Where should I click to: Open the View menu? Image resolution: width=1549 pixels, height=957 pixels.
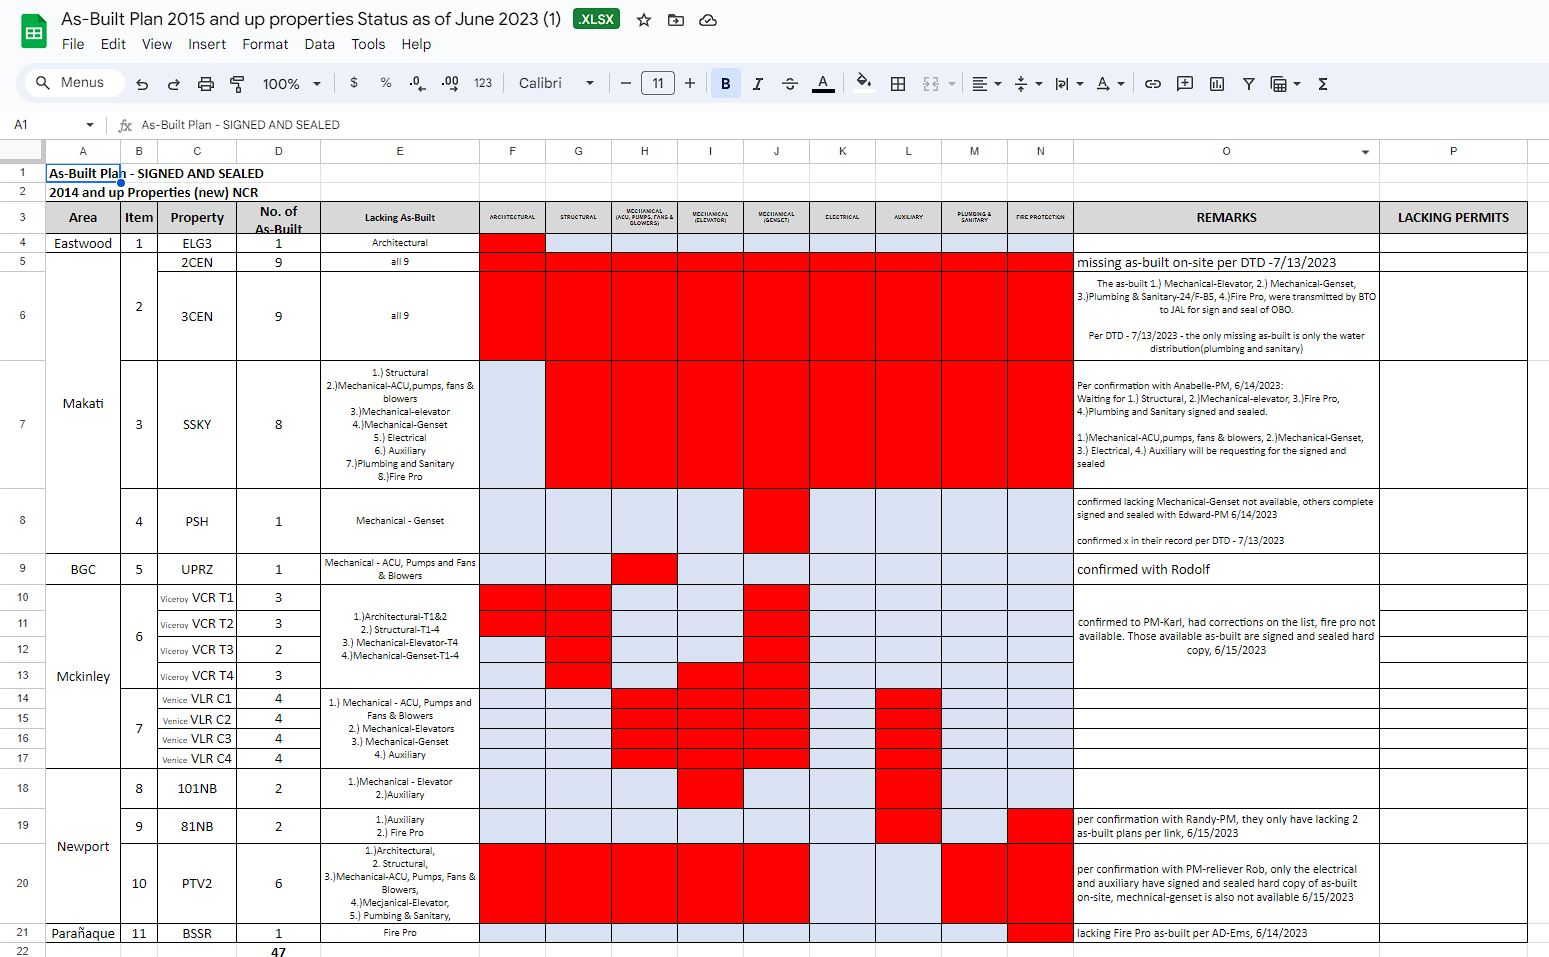tap(157, 44)
